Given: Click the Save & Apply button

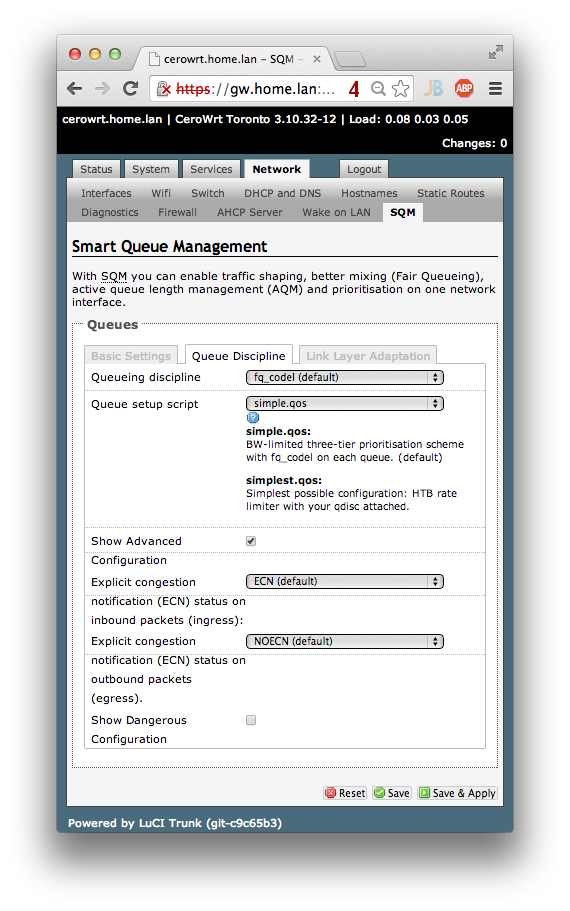Looking at the screenshot, I should pyautogui.click(x=457, y=793).
